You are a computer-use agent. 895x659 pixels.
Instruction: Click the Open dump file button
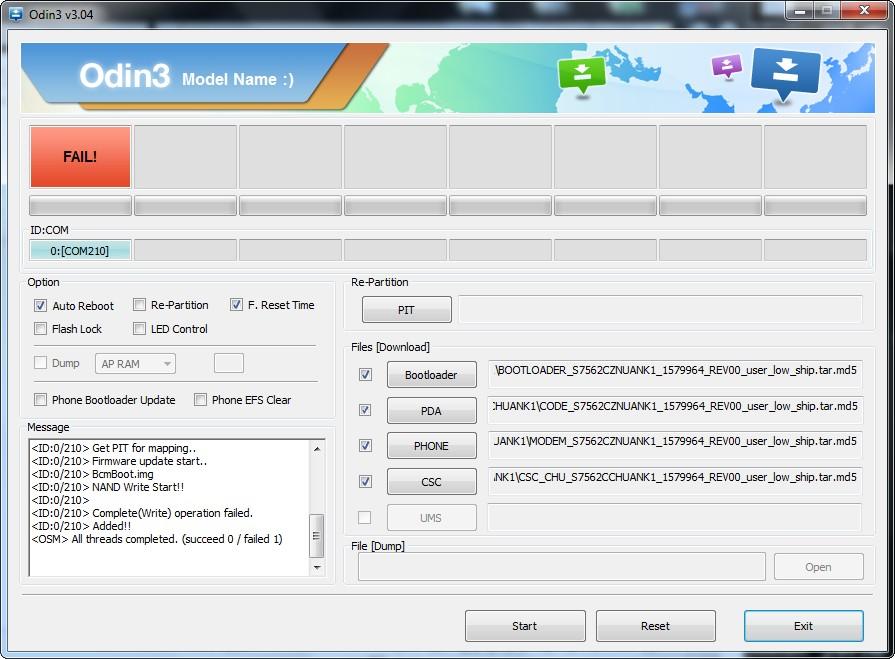(819, 567)
